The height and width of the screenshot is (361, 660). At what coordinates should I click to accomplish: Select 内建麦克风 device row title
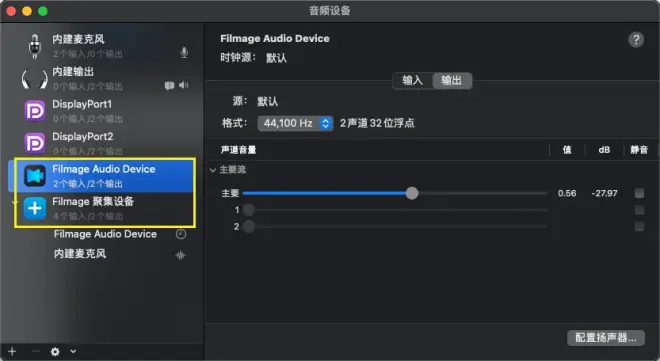(x=78, y=39)
